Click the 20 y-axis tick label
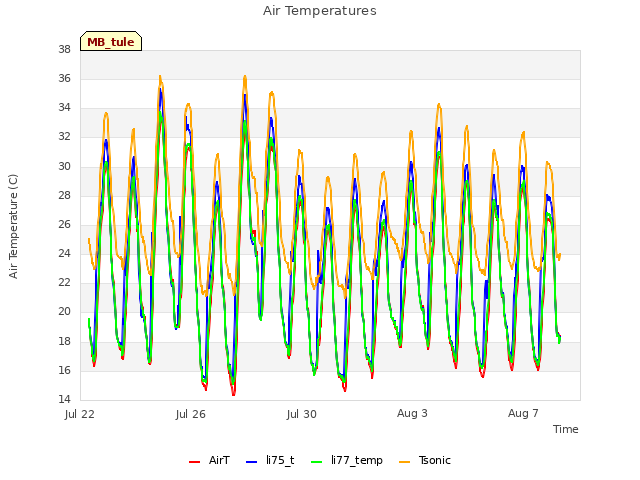This screenshot has height=480, width=640. tap(64, 312)
